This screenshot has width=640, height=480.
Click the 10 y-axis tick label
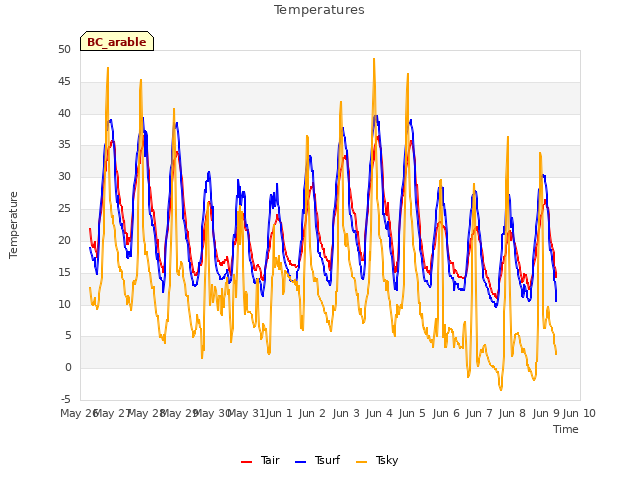click(64, 304)
